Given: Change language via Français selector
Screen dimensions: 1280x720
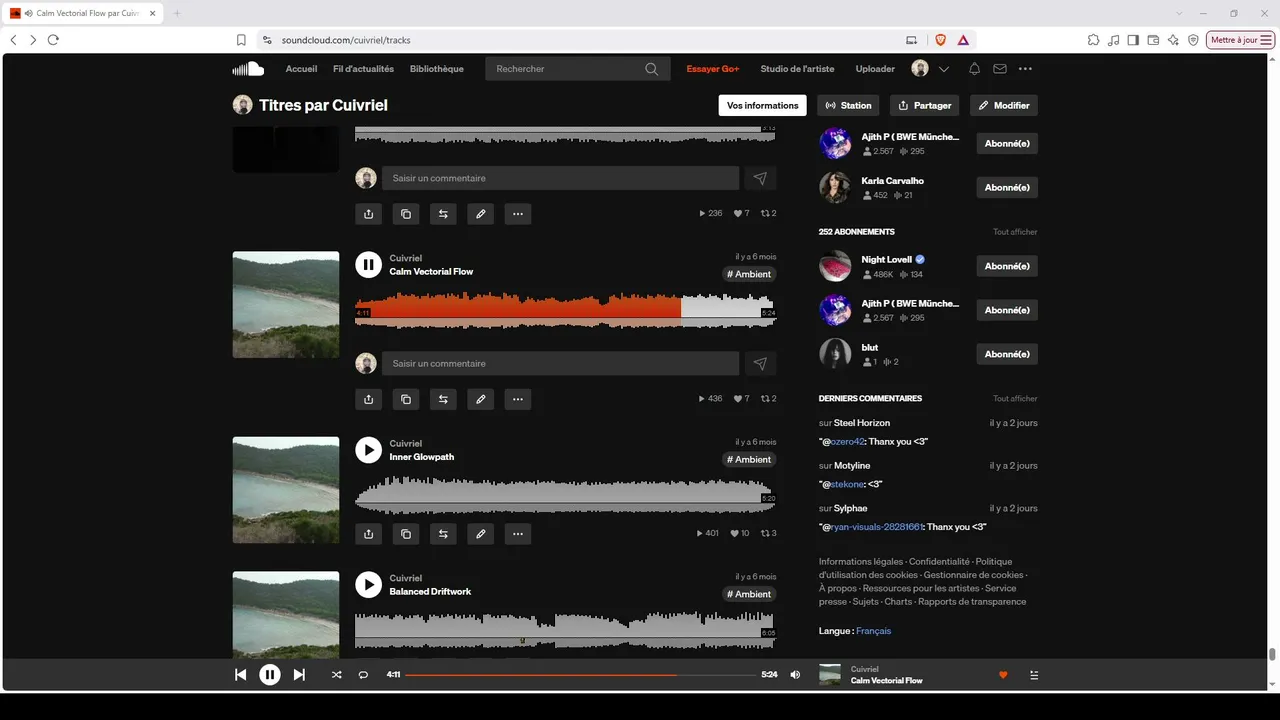Looking at the screenshot, I should (873, 631).
